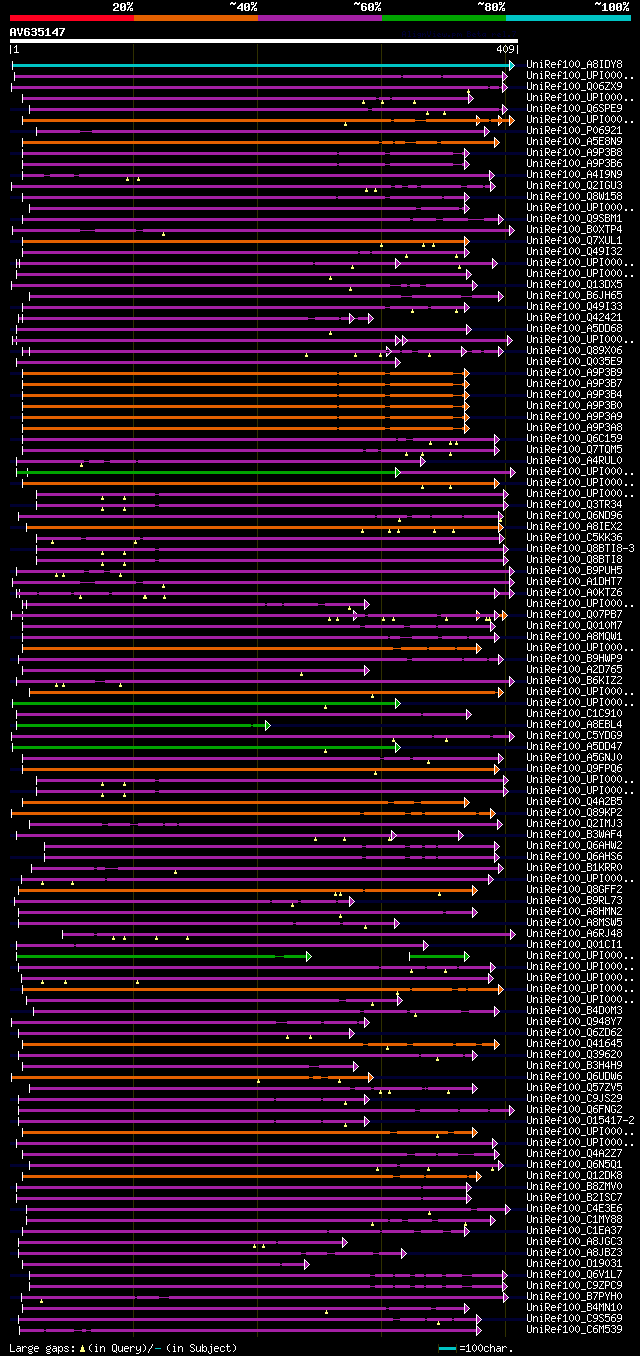
Task: Click the orange ~40% identity legend segment
Action: [196, 18]
